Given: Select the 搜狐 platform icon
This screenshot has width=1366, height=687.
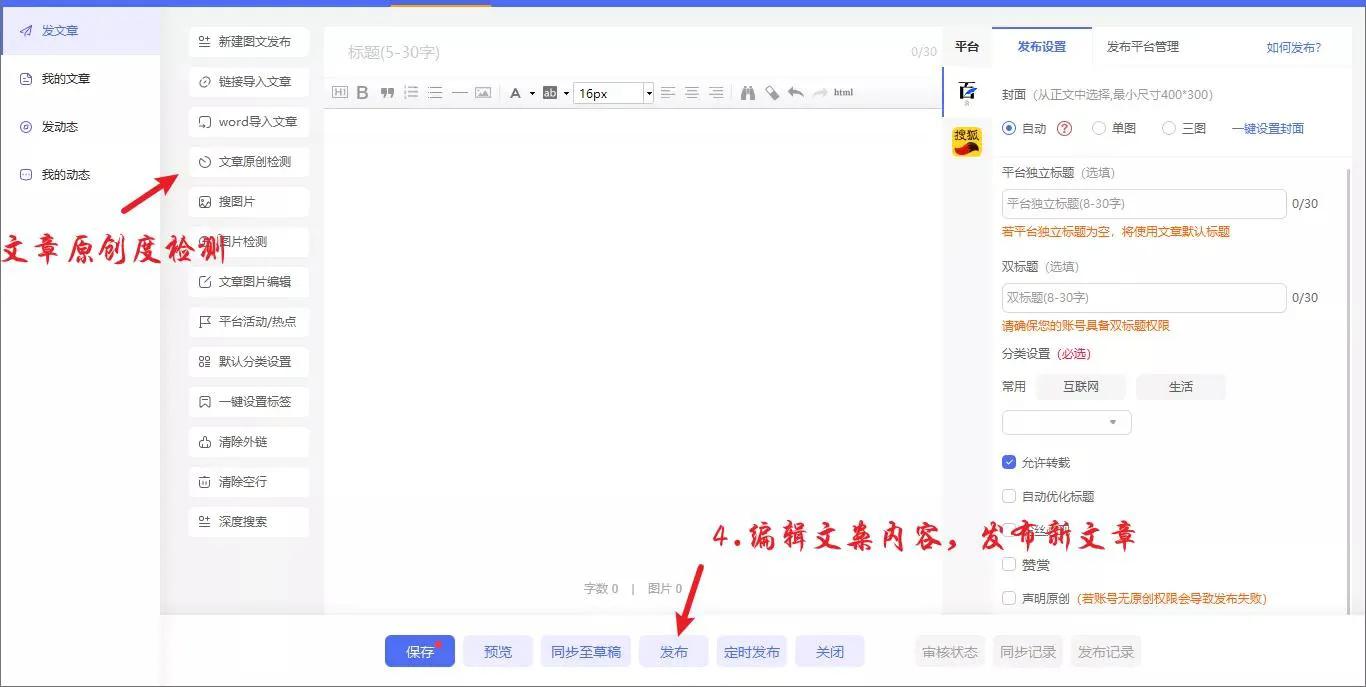Looking at the screenshot, I should (x=966, y=141).
